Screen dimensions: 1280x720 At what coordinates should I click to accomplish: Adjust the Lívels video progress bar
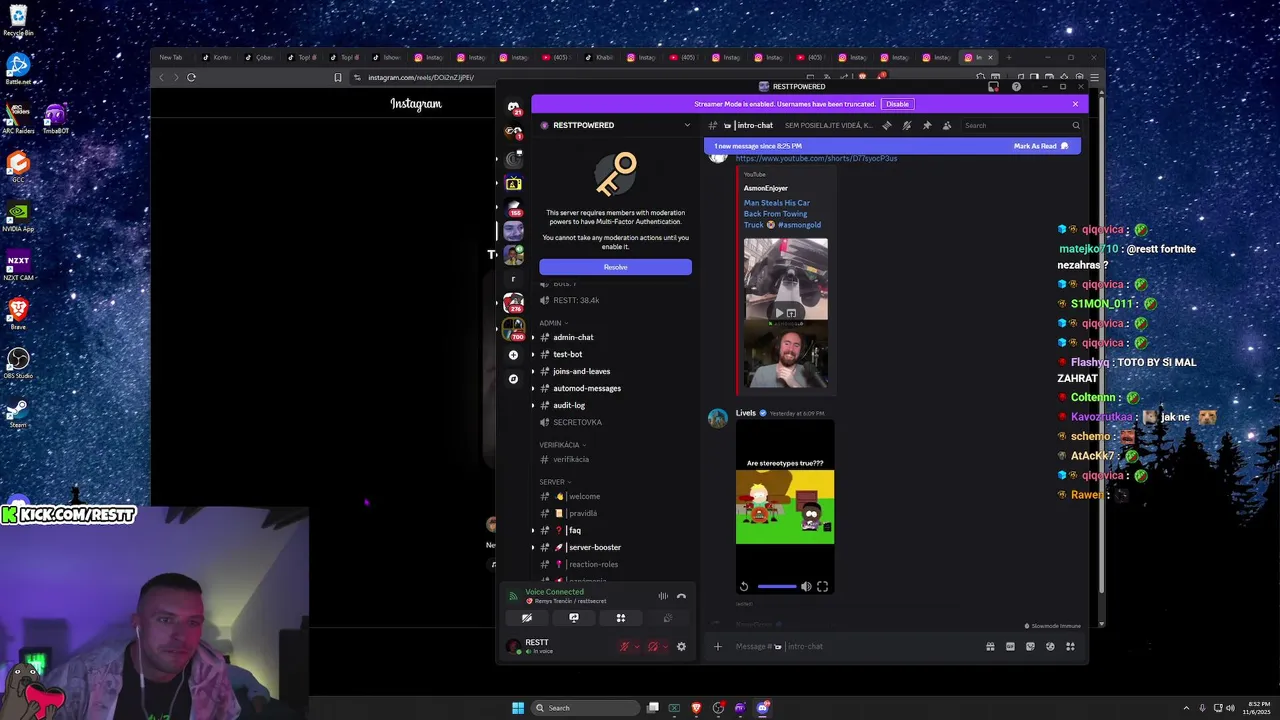tap(777, 587)
